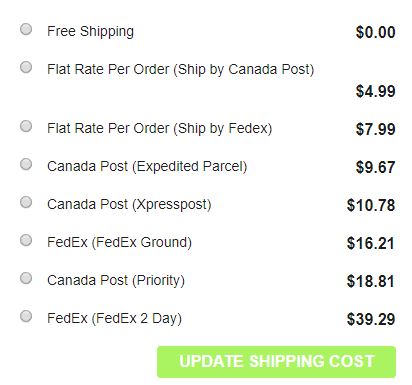Select the FedEx Ground radio button

tap(26, 240)
